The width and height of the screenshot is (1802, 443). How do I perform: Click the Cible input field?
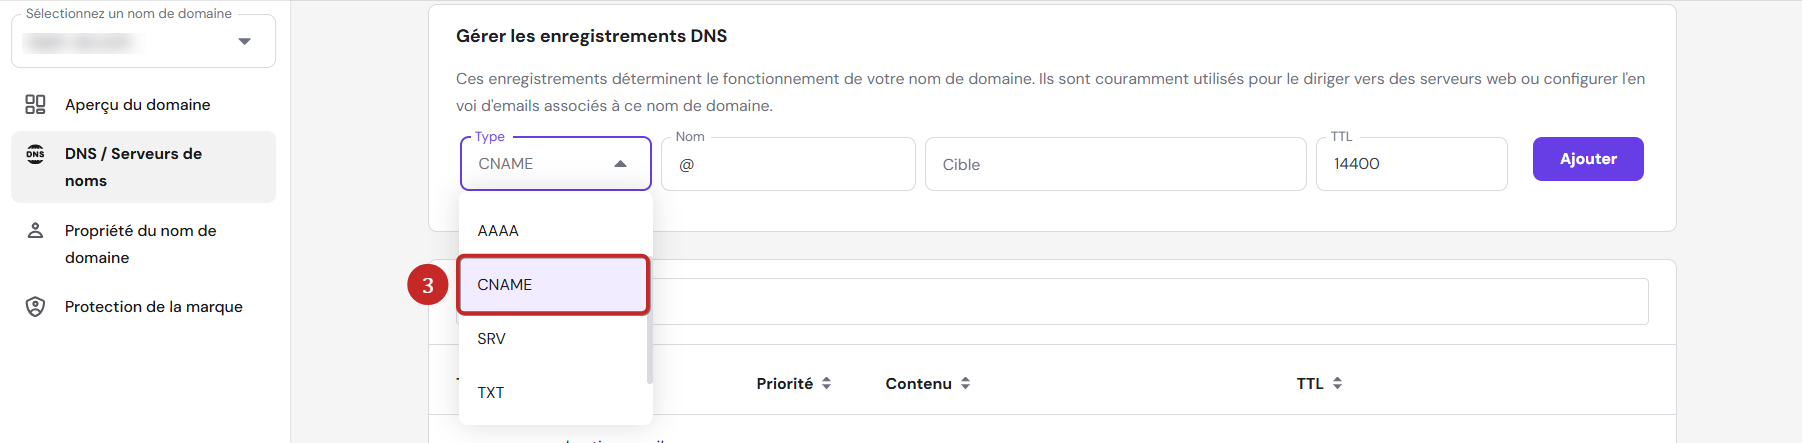pyautogui.click(x=1116, y=164)
